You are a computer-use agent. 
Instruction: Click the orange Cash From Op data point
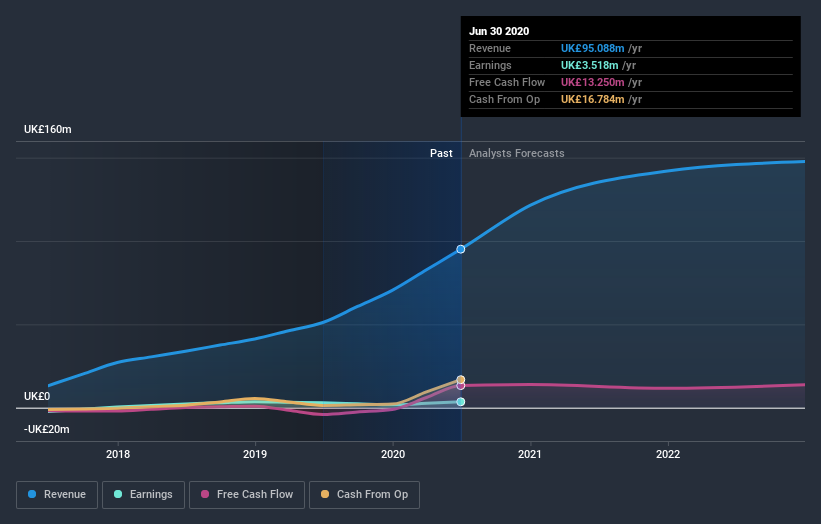click(x=461, y=380)
